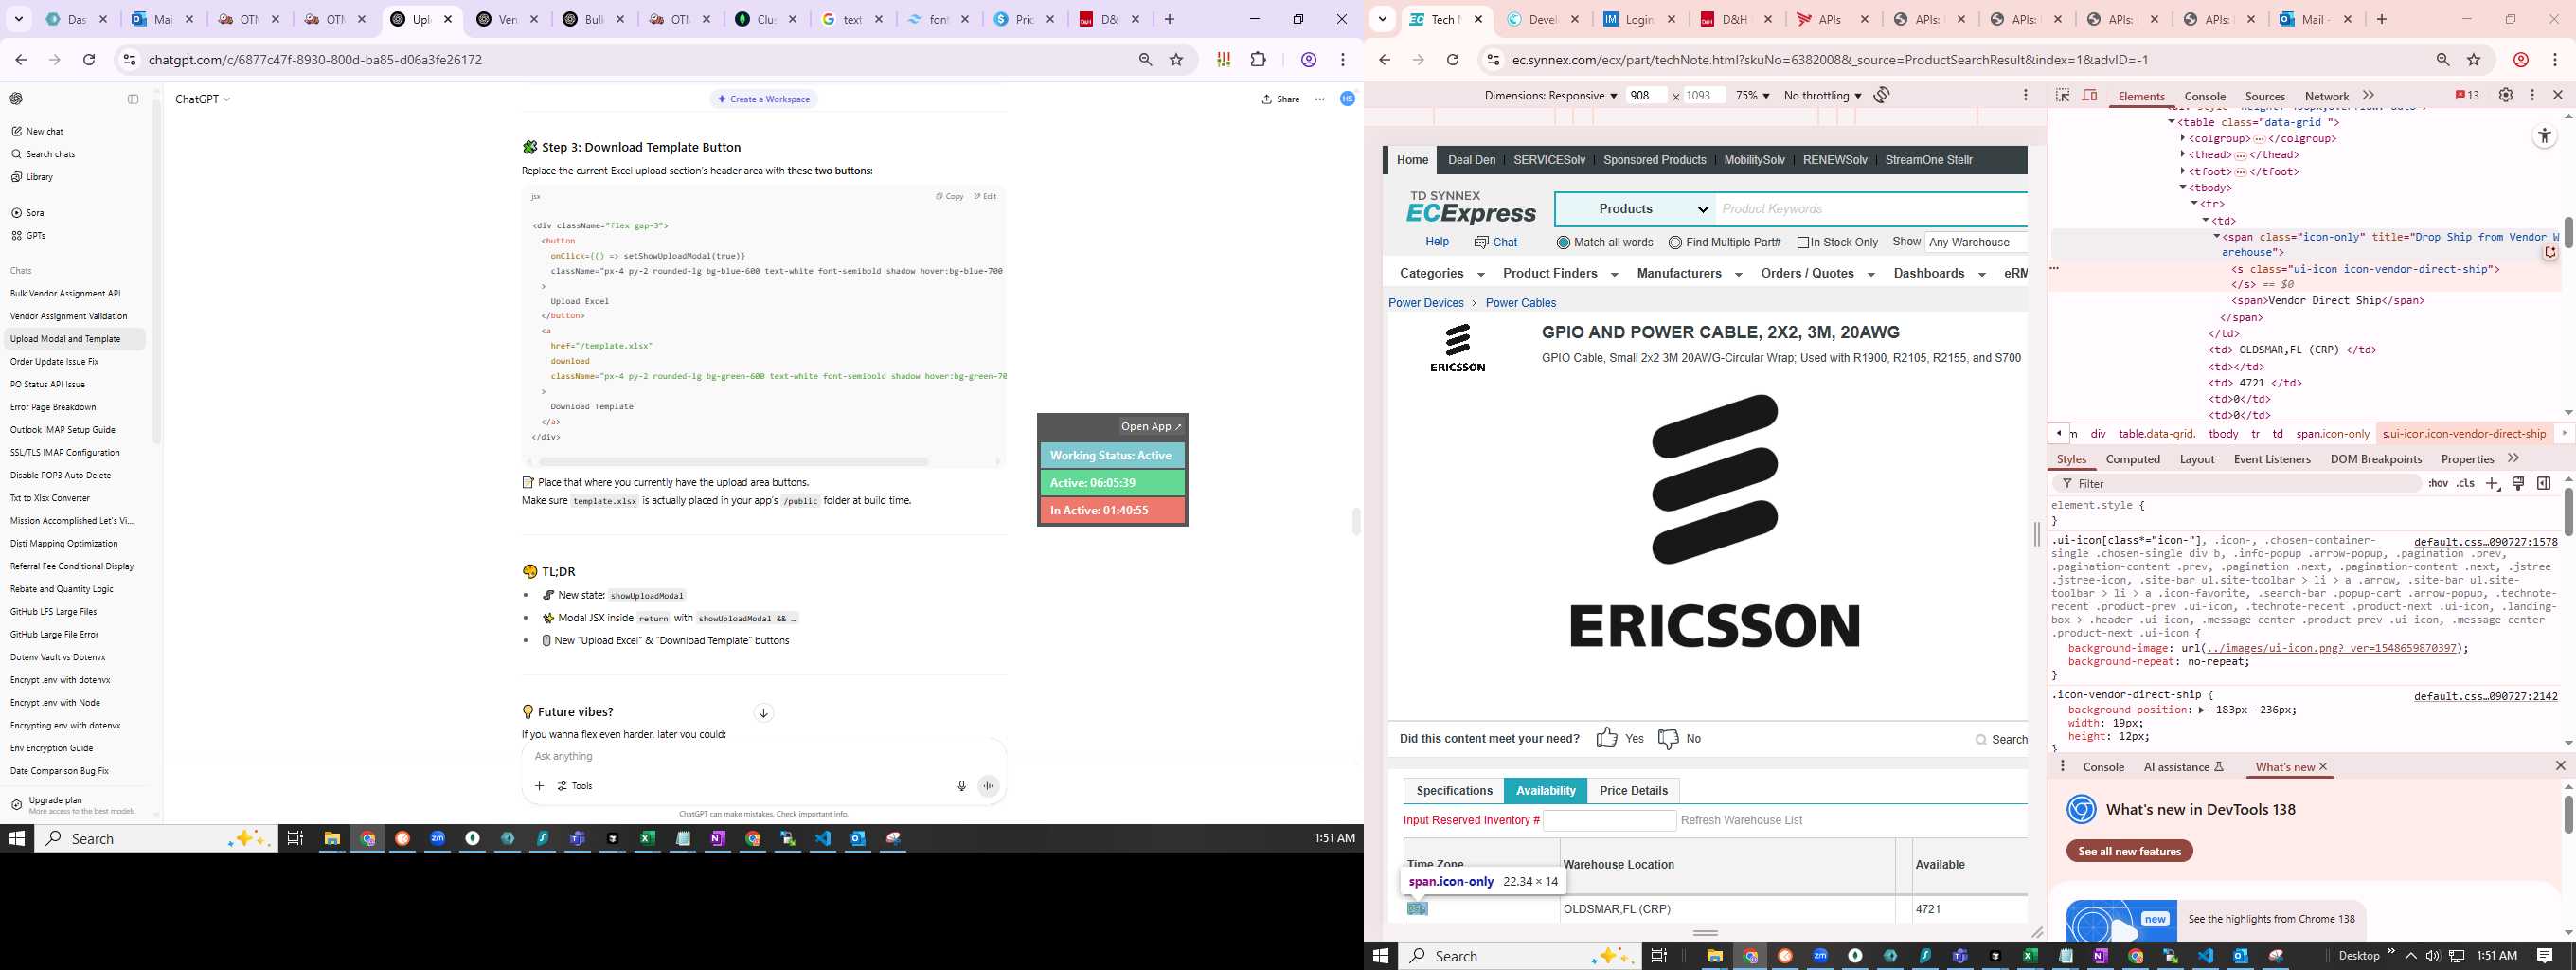Viewport: 2576px width, 970px height.
Task: Open Visual Studio Code from left taskbar
Action: 822,839
